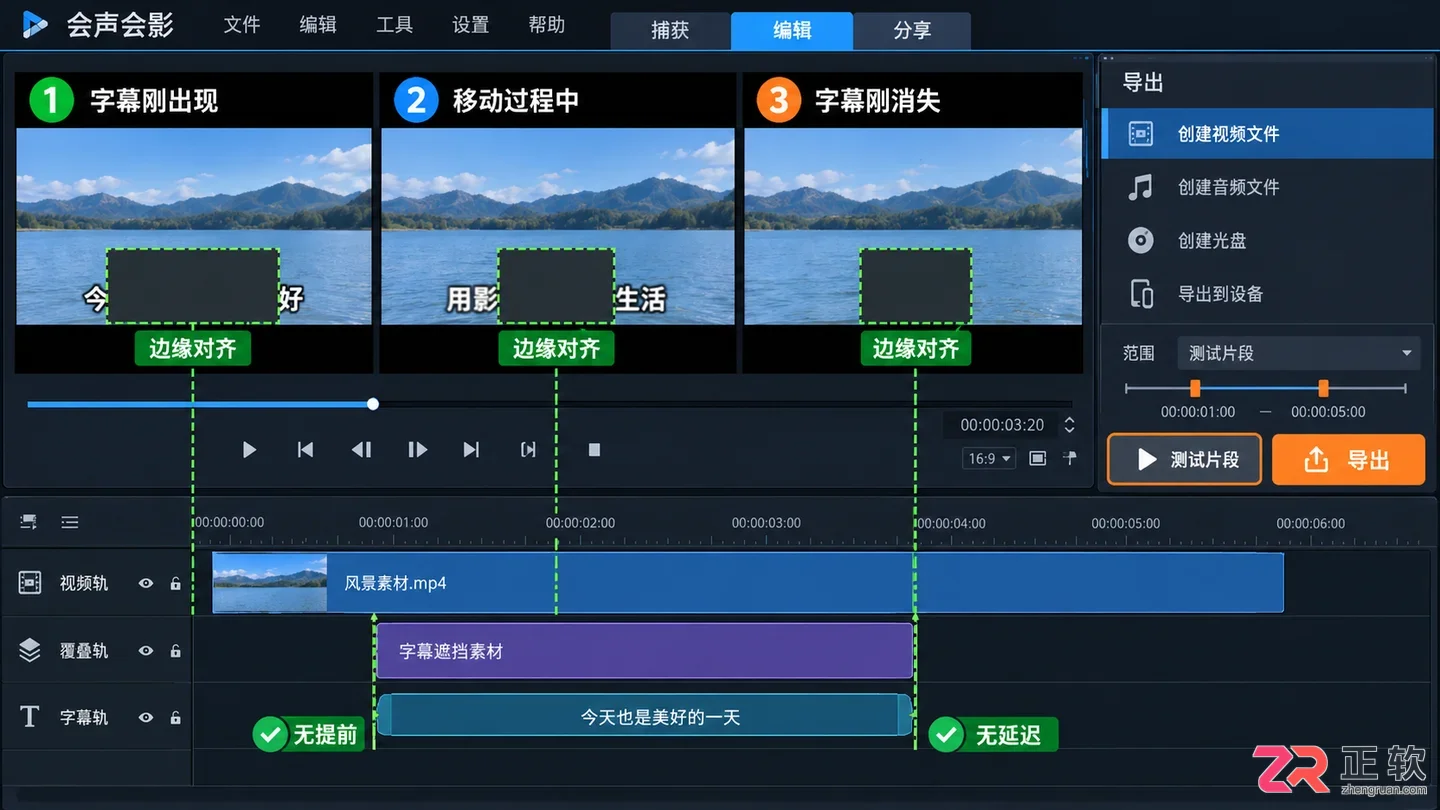Click the range start handle at 00:00:01:00
Screen dimensions: 1440x810
(x=1195, y=388)
